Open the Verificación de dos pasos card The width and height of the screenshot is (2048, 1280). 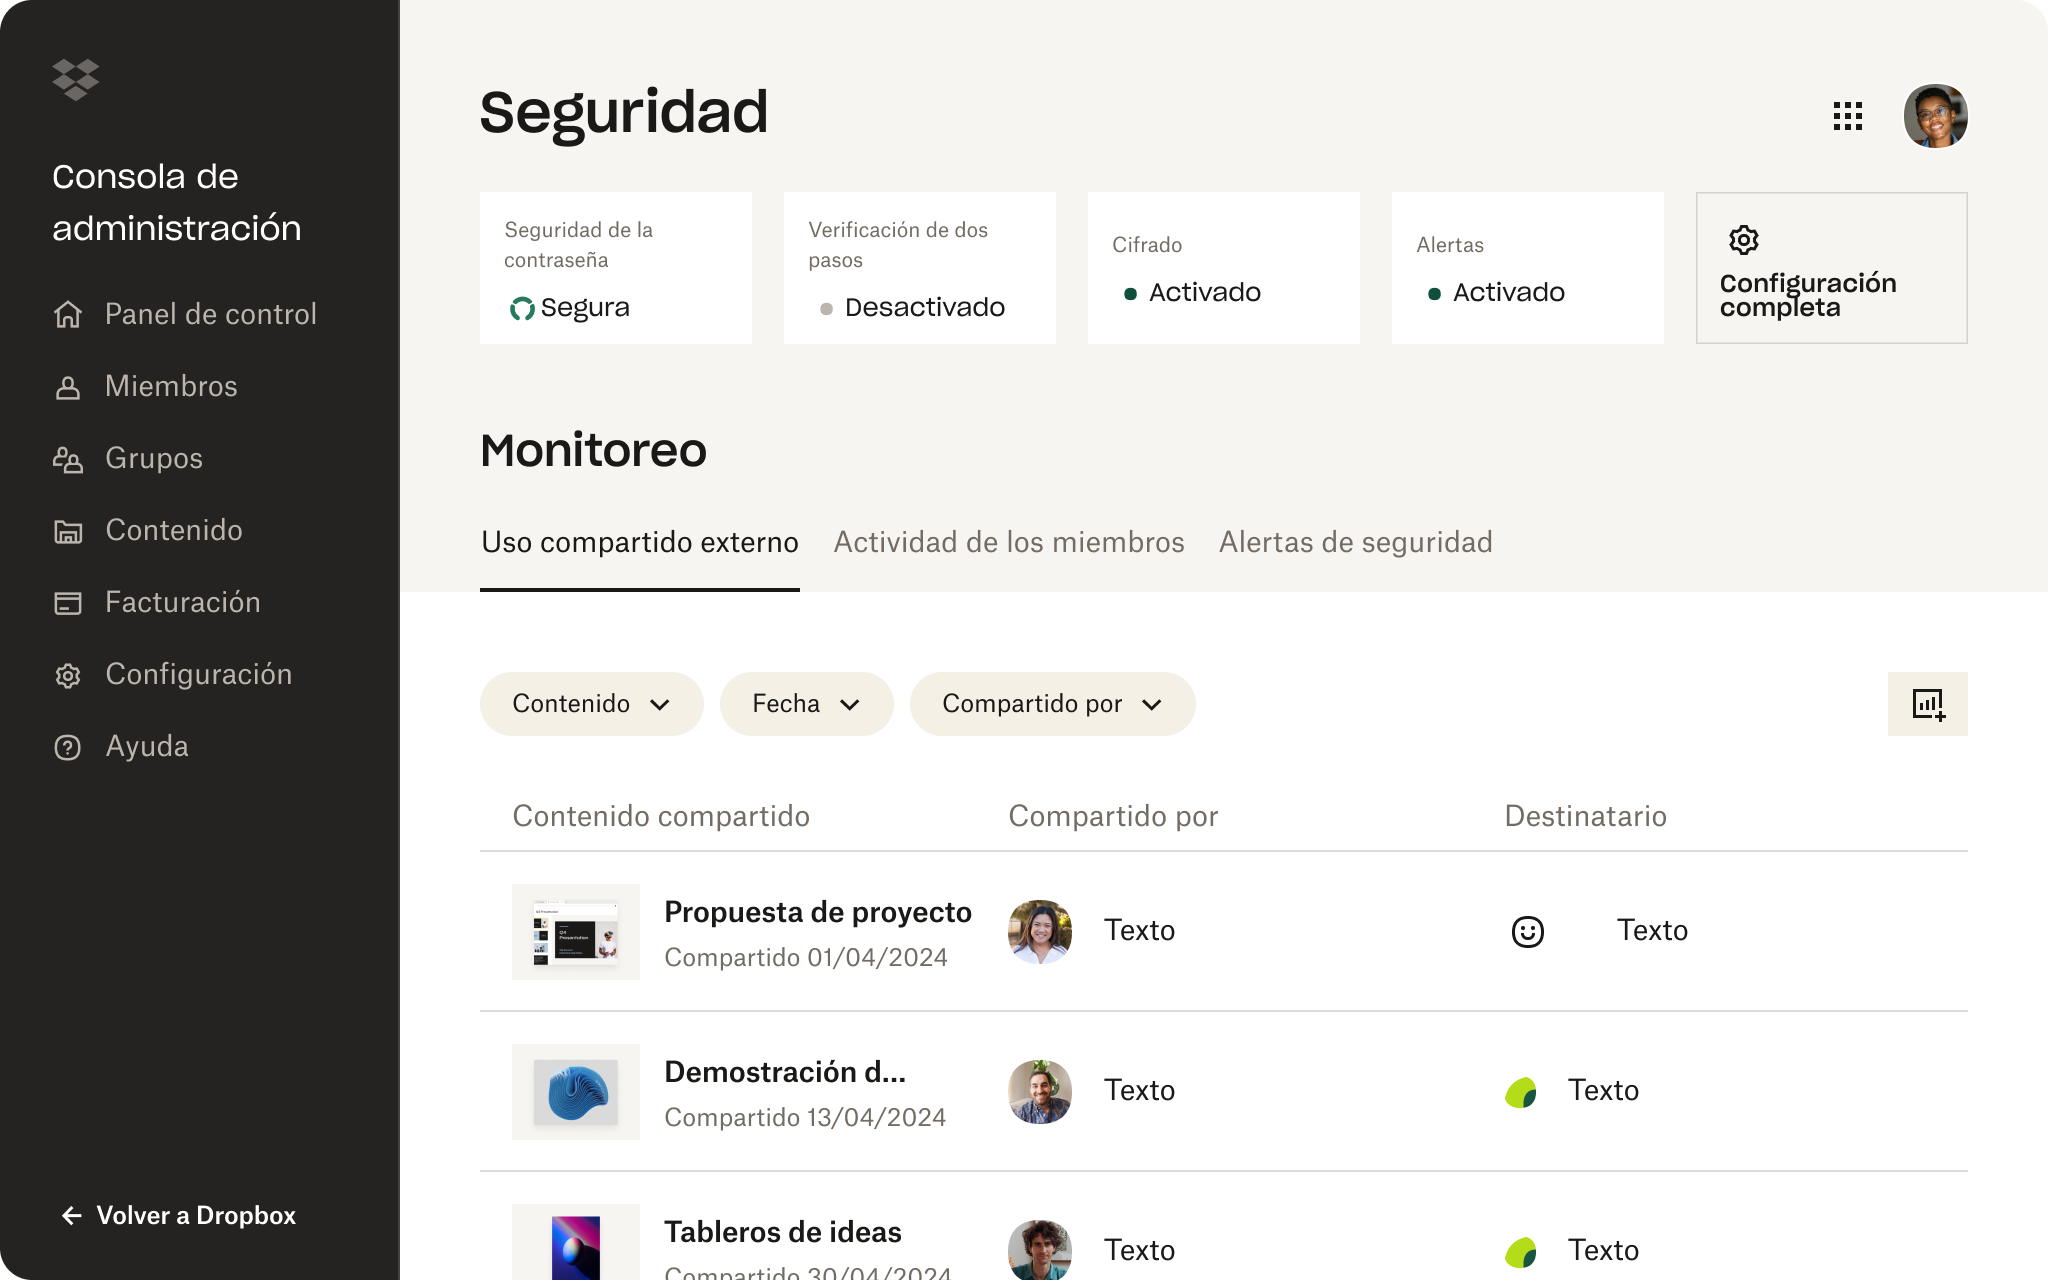(920, 268)
